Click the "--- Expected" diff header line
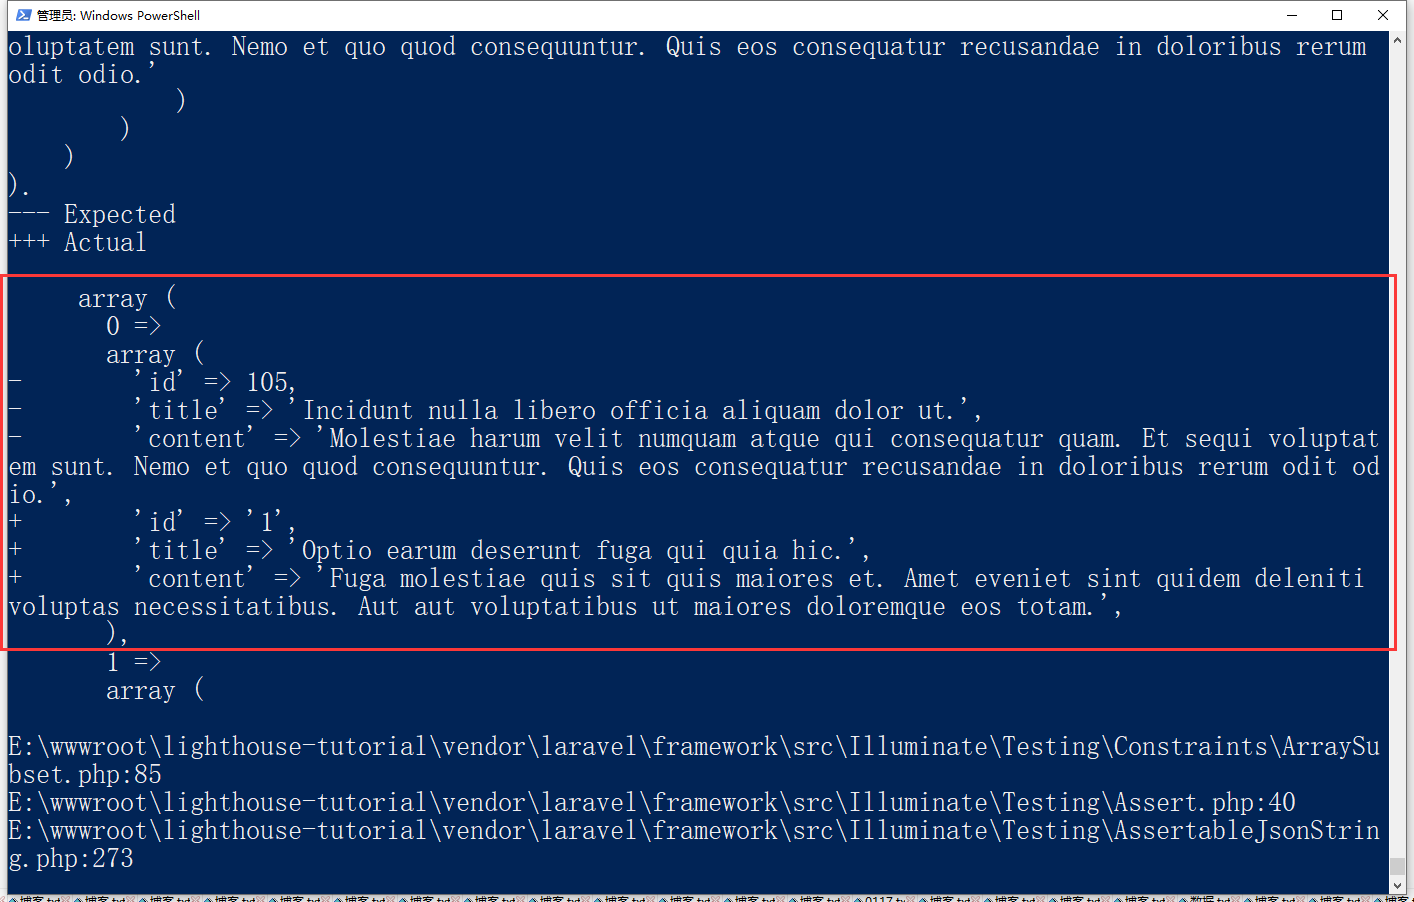The image size is (1414, 902). [92, 215]
